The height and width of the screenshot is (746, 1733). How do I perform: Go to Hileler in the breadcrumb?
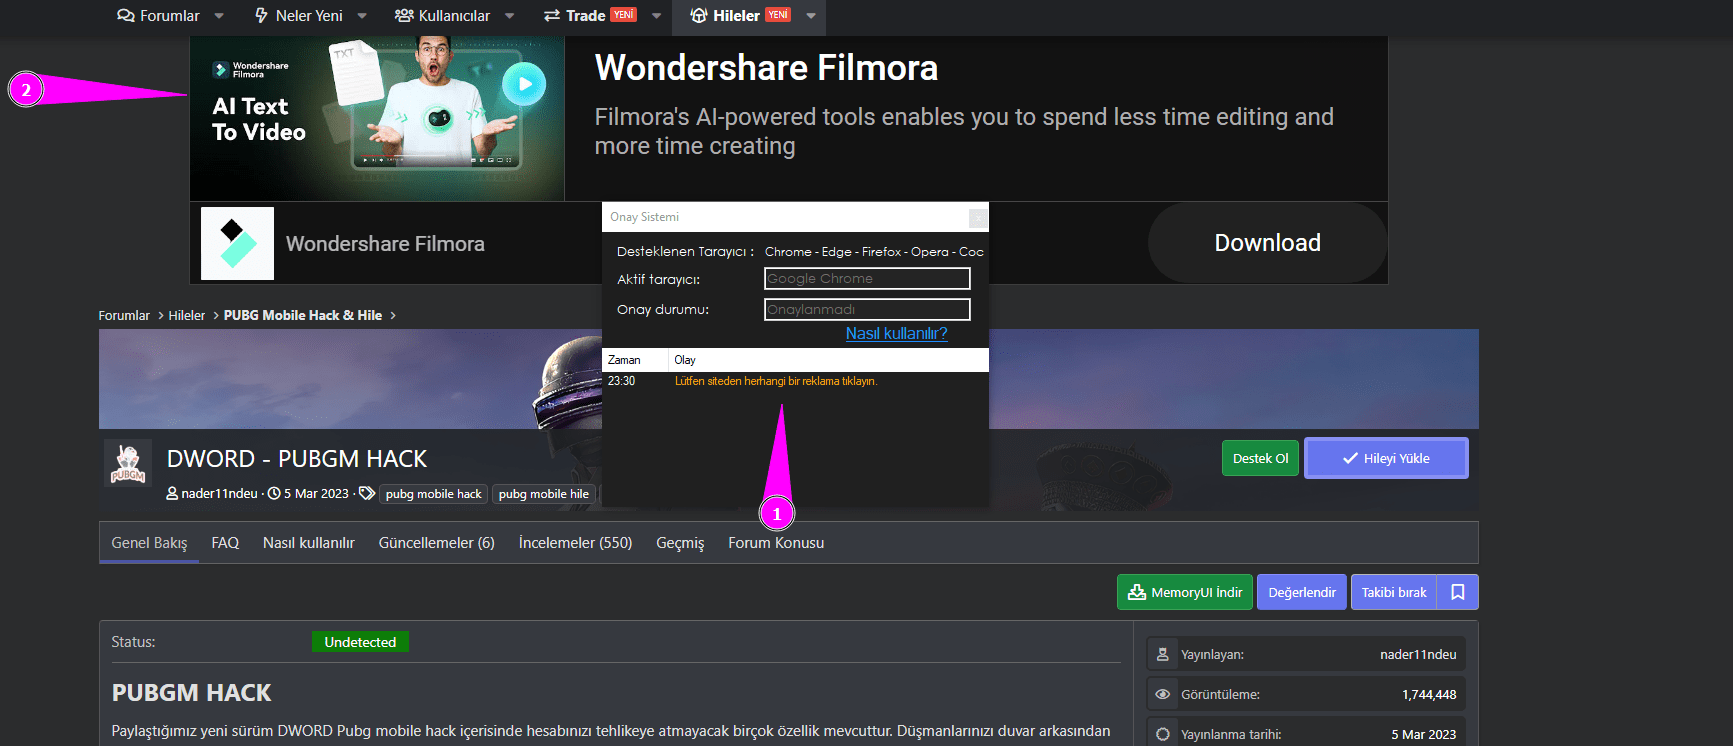pyautogui.click(x=187, y=316)
